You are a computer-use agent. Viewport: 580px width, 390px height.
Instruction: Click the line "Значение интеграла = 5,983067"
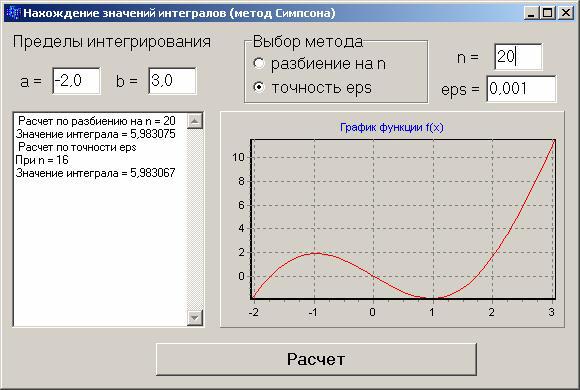95,173
